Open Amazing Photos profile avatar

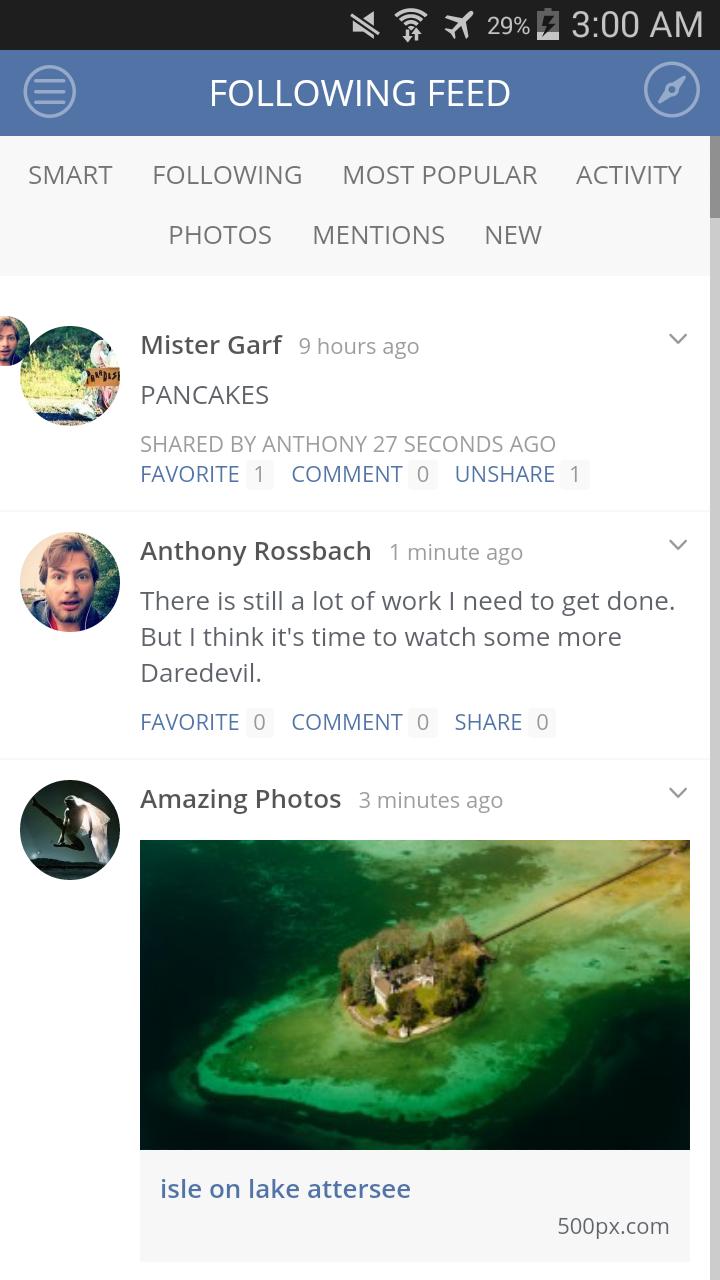click(x=69, y=829)
